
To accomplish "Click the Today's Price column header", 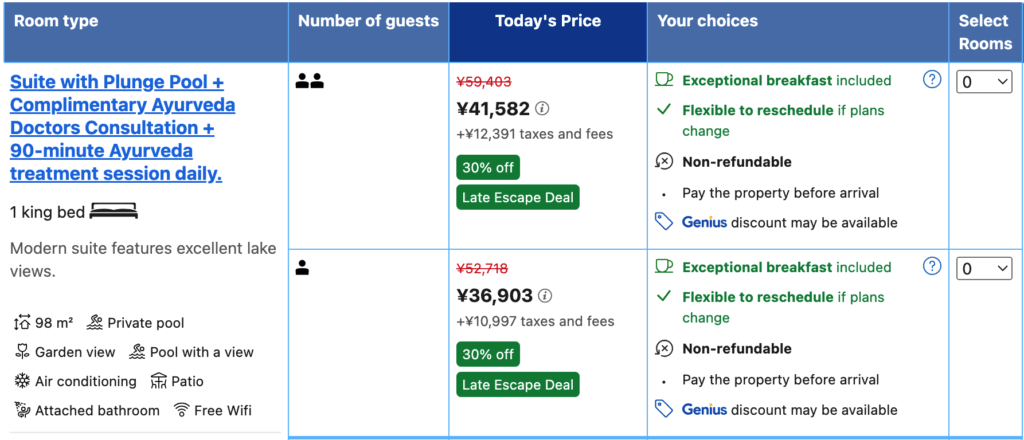I will pyautogui.click(x=548, y=21).
